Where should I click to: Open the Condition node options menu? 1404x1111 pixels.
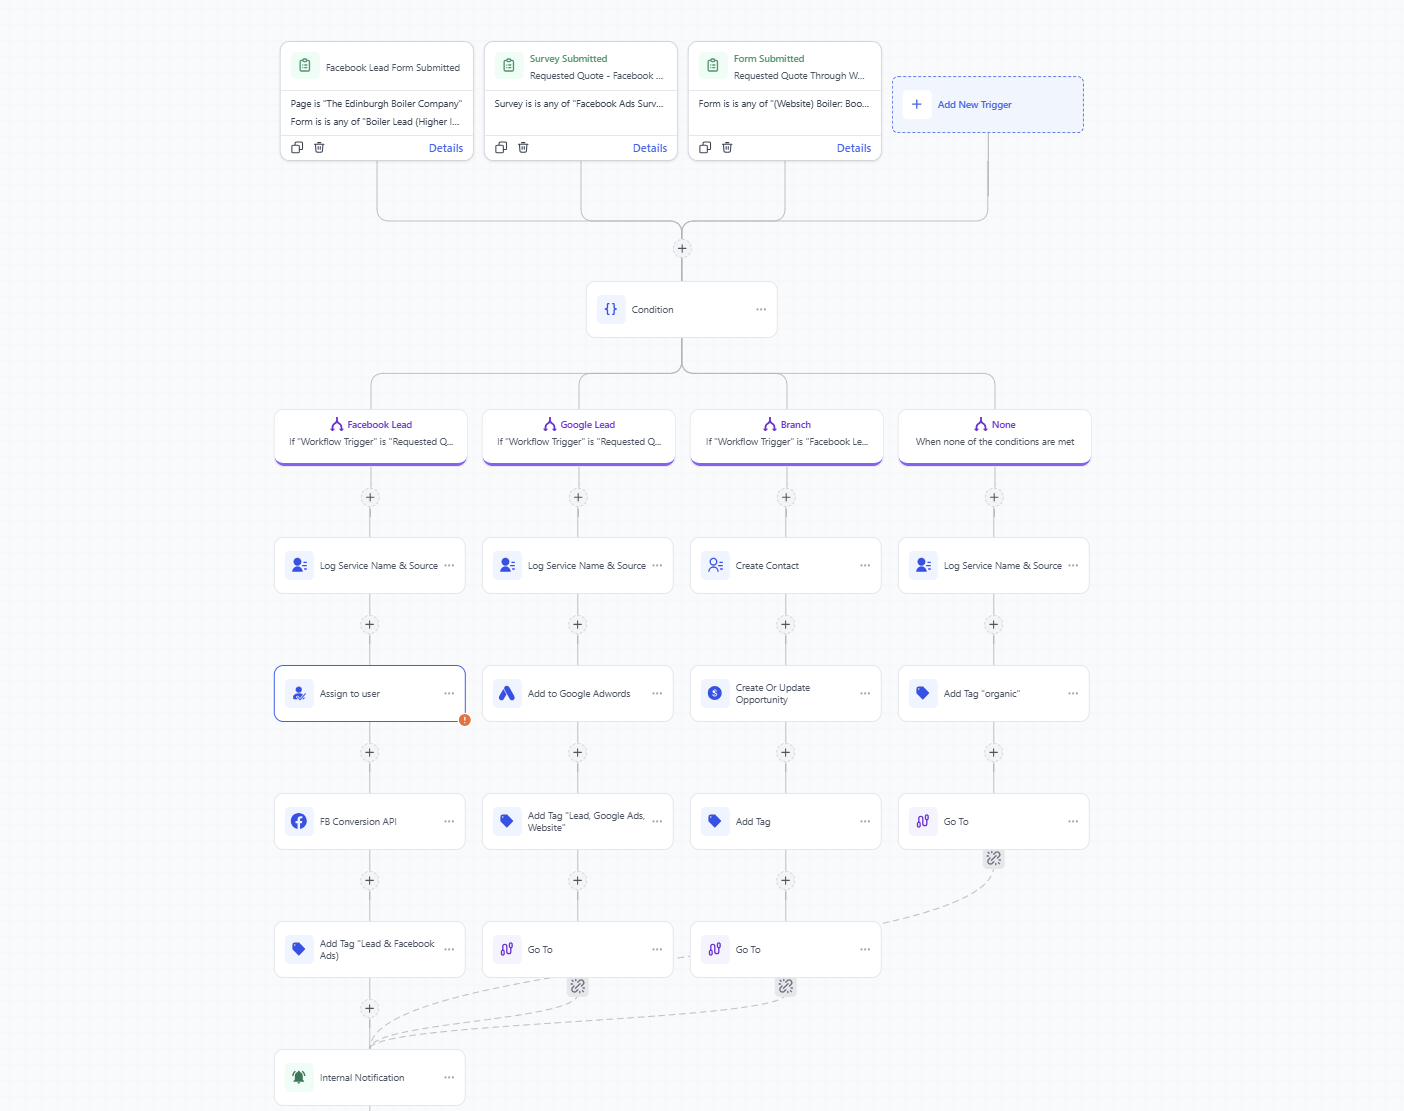[760, 309]
